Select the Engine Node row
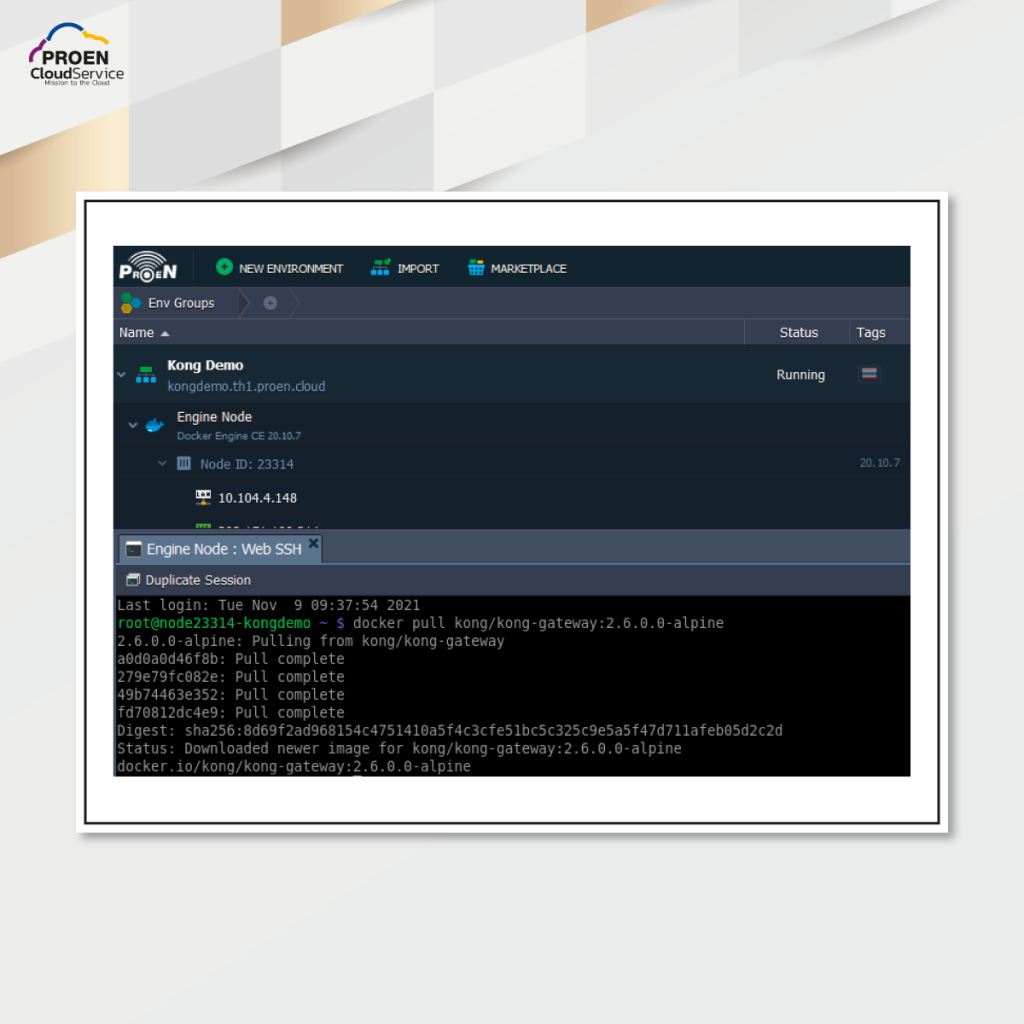1024x1024 pixels. [511, 425]
